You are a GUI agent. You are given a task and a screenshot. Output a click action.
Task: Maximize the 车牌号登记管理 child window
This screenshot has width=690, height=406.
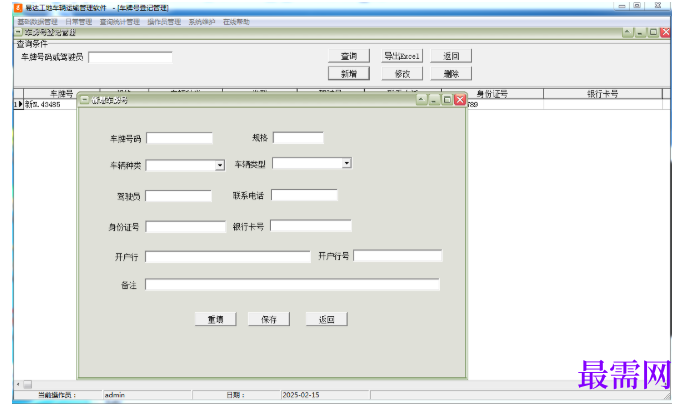(653, 32)
